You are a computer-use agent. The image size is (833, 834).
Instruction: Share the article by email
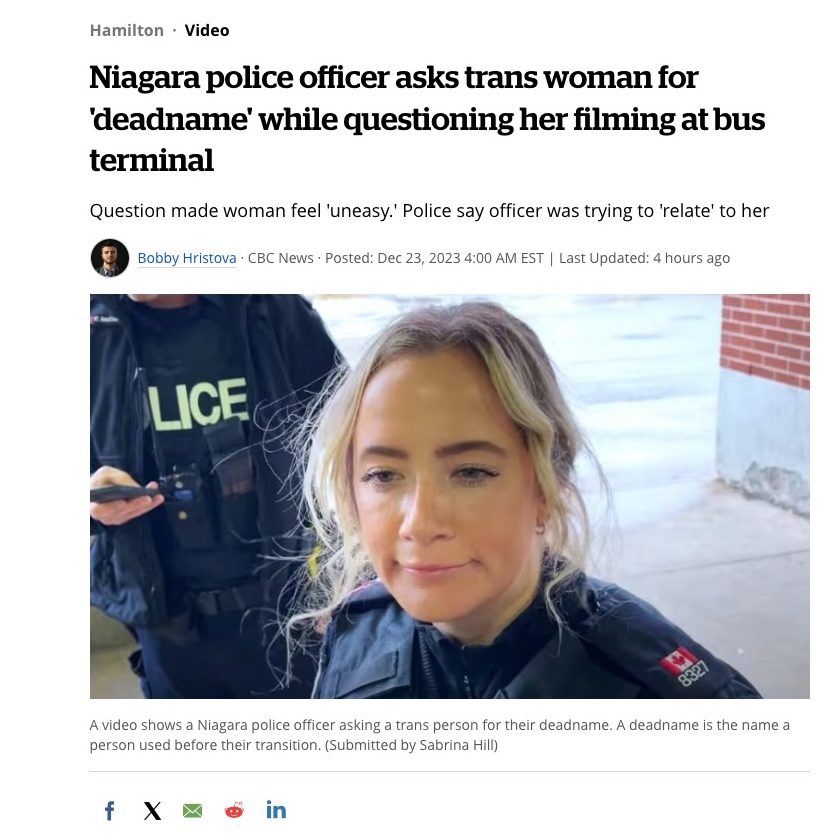click(193, 811)
